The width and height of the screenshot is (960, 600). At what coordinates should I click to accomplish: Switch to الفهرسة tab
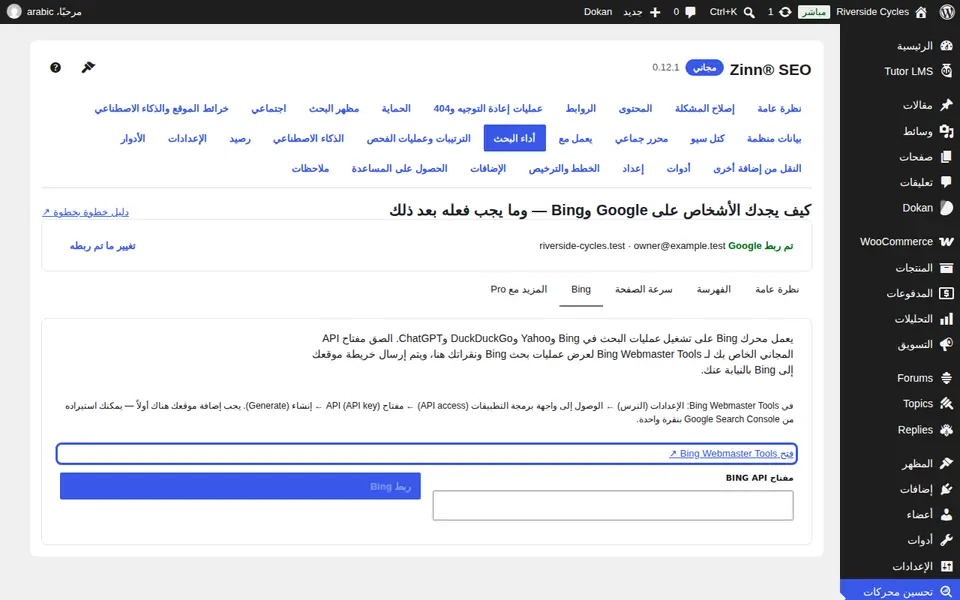pos(714,289)
